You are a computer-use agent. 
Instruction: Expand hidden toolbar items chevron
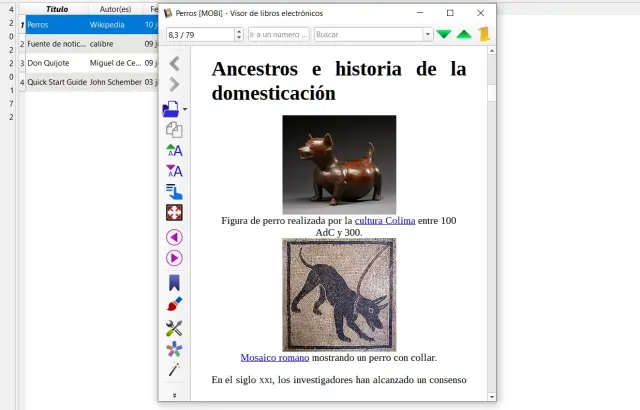pos(174,395)
